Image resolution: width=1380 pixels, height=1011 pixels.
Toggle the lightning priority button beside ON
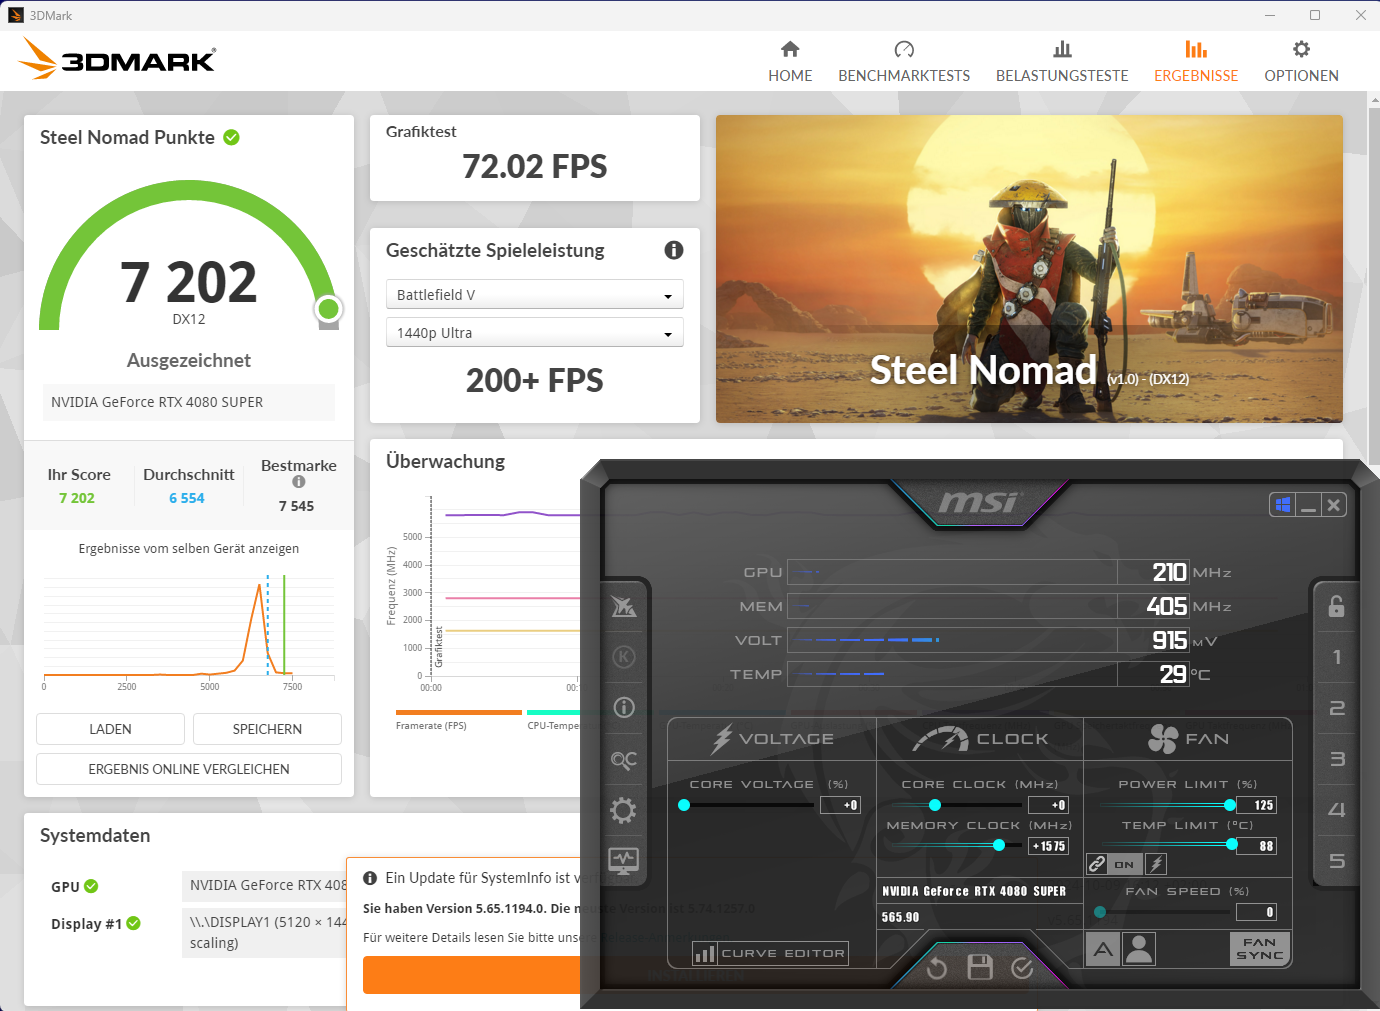pyautogui.click(x=1156, y=864)
